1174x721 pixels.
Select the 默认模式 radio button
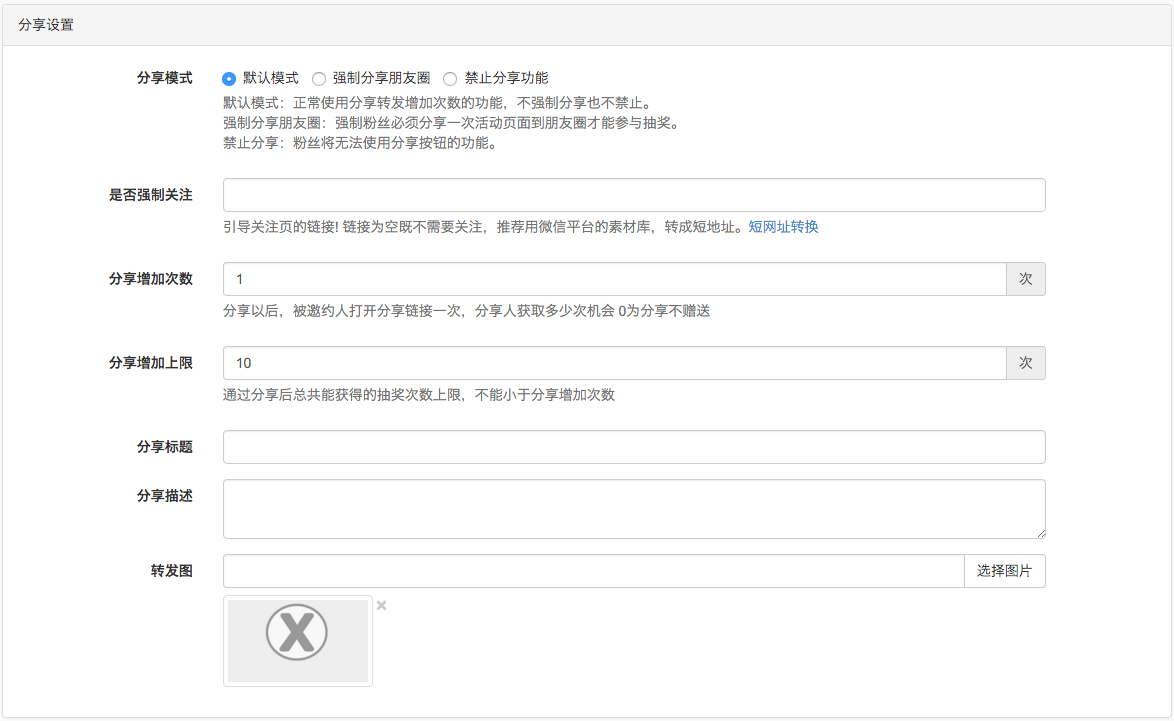point(229,79)
